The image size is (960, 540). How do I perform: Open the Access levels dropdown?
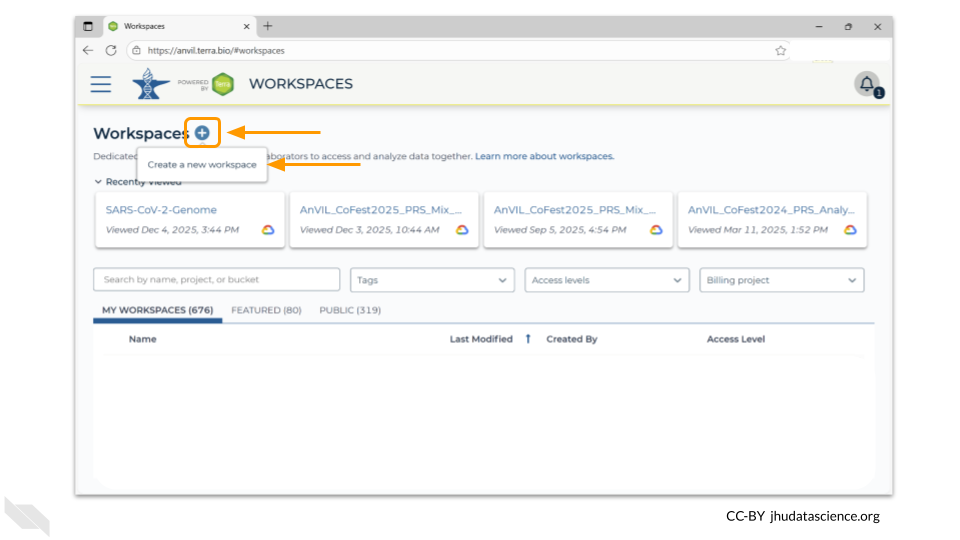click(x=607, y=280)
